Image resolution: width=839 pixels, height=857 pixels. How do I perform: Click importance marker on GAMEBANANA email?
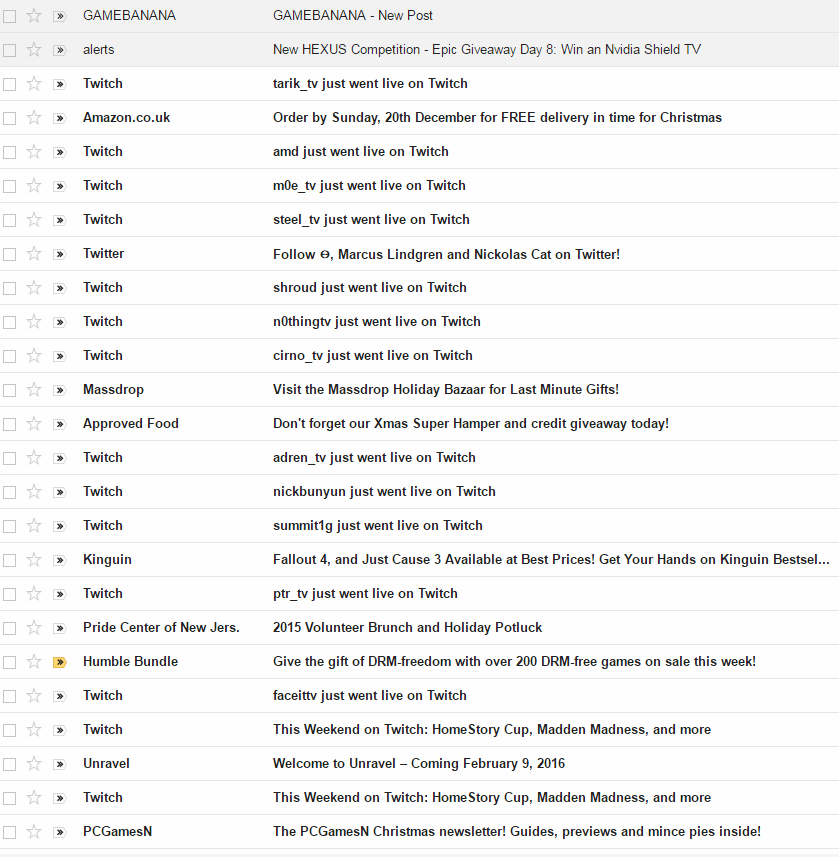point(60,16)
